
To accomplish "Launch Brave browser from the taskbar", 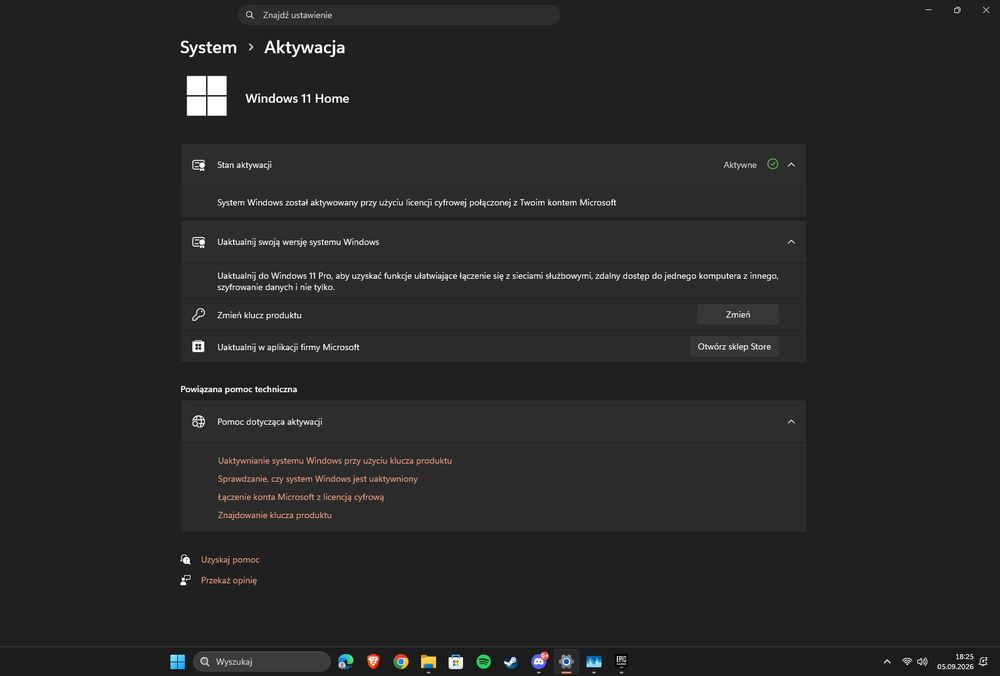I will point(373,661).
